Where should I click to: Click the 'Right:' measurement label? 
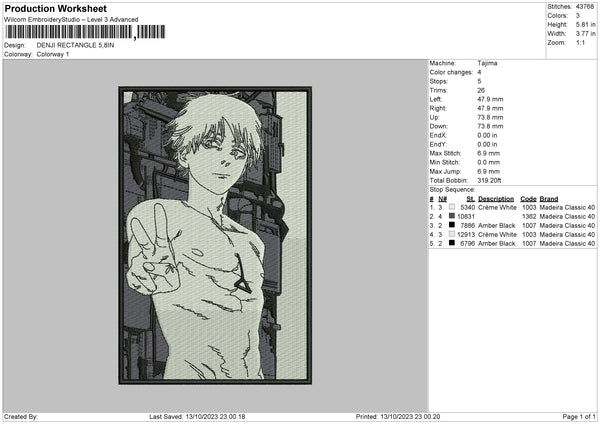437,108
